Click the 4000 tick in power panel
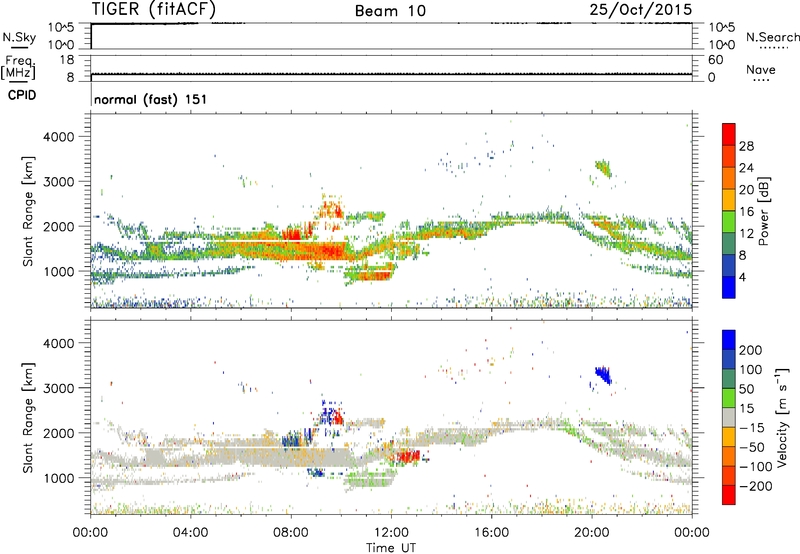The width and height of the screenshot is (800, 554). (58, 137)
